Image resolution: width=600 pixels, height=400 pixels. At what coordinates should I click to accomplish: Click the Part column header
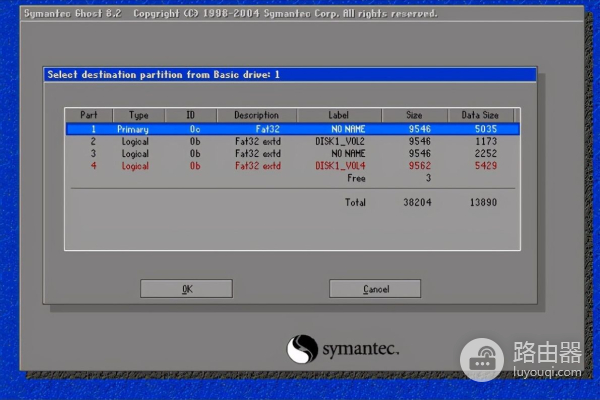[89, 116]
